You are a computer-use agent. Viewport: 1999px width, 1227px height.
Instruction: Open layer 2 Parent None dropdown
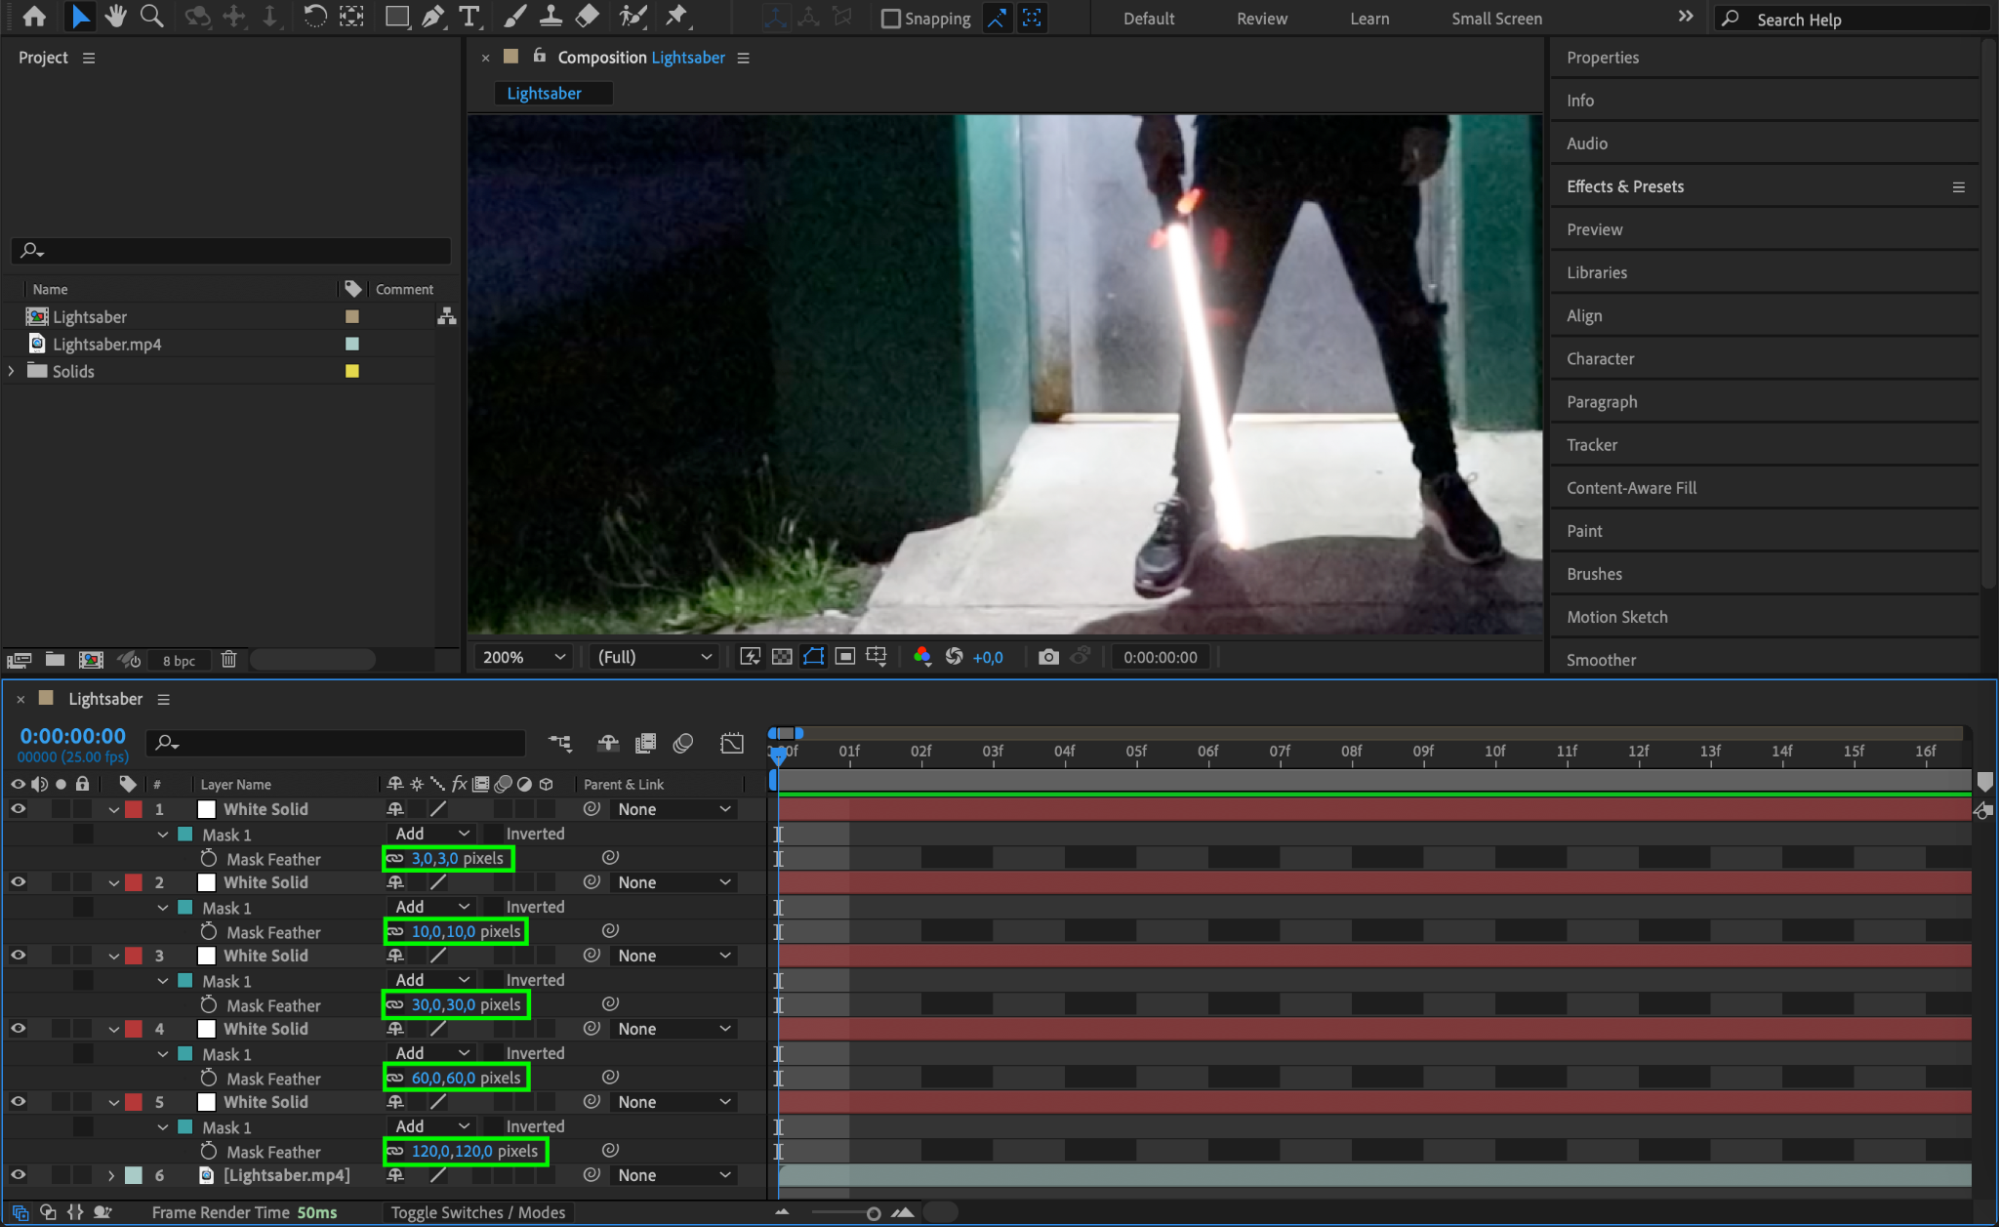pos(673,882)
